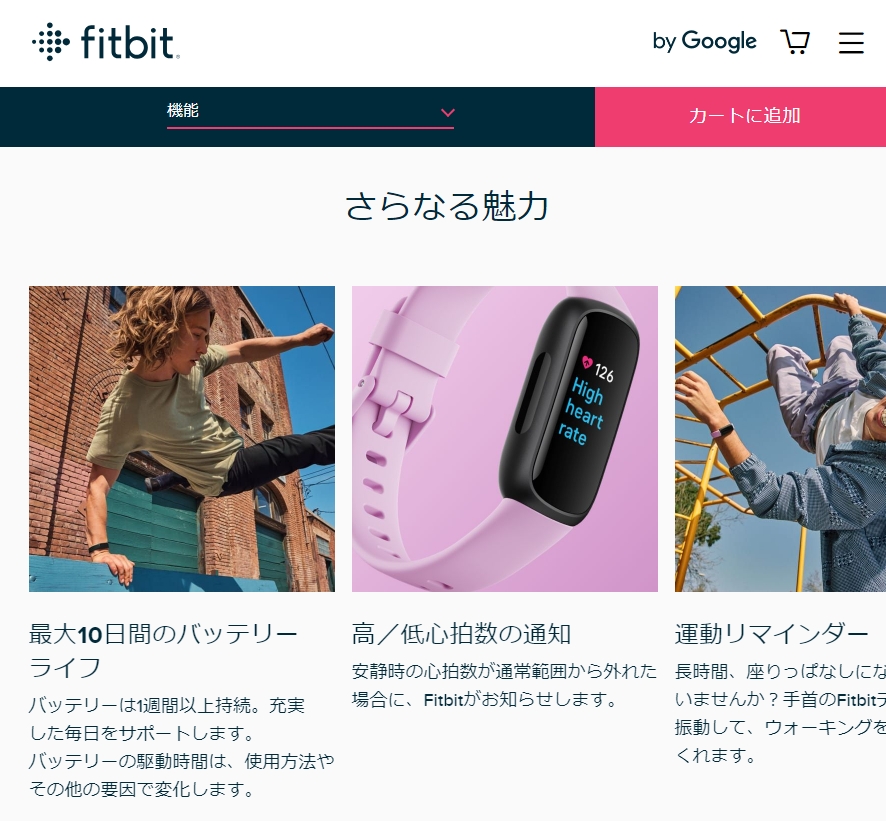
Task: Click the 126 heart rate readout on the tracker screen
Action: [603, 372]
